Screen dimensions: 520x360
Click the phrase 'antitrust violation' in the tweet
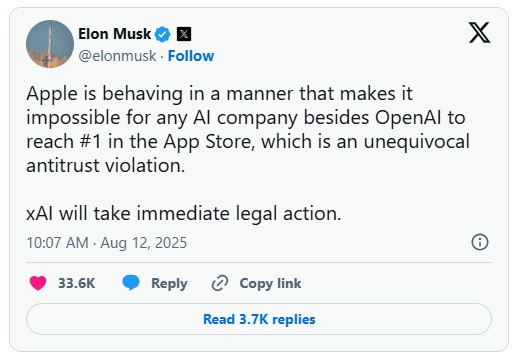click(104, 165)
